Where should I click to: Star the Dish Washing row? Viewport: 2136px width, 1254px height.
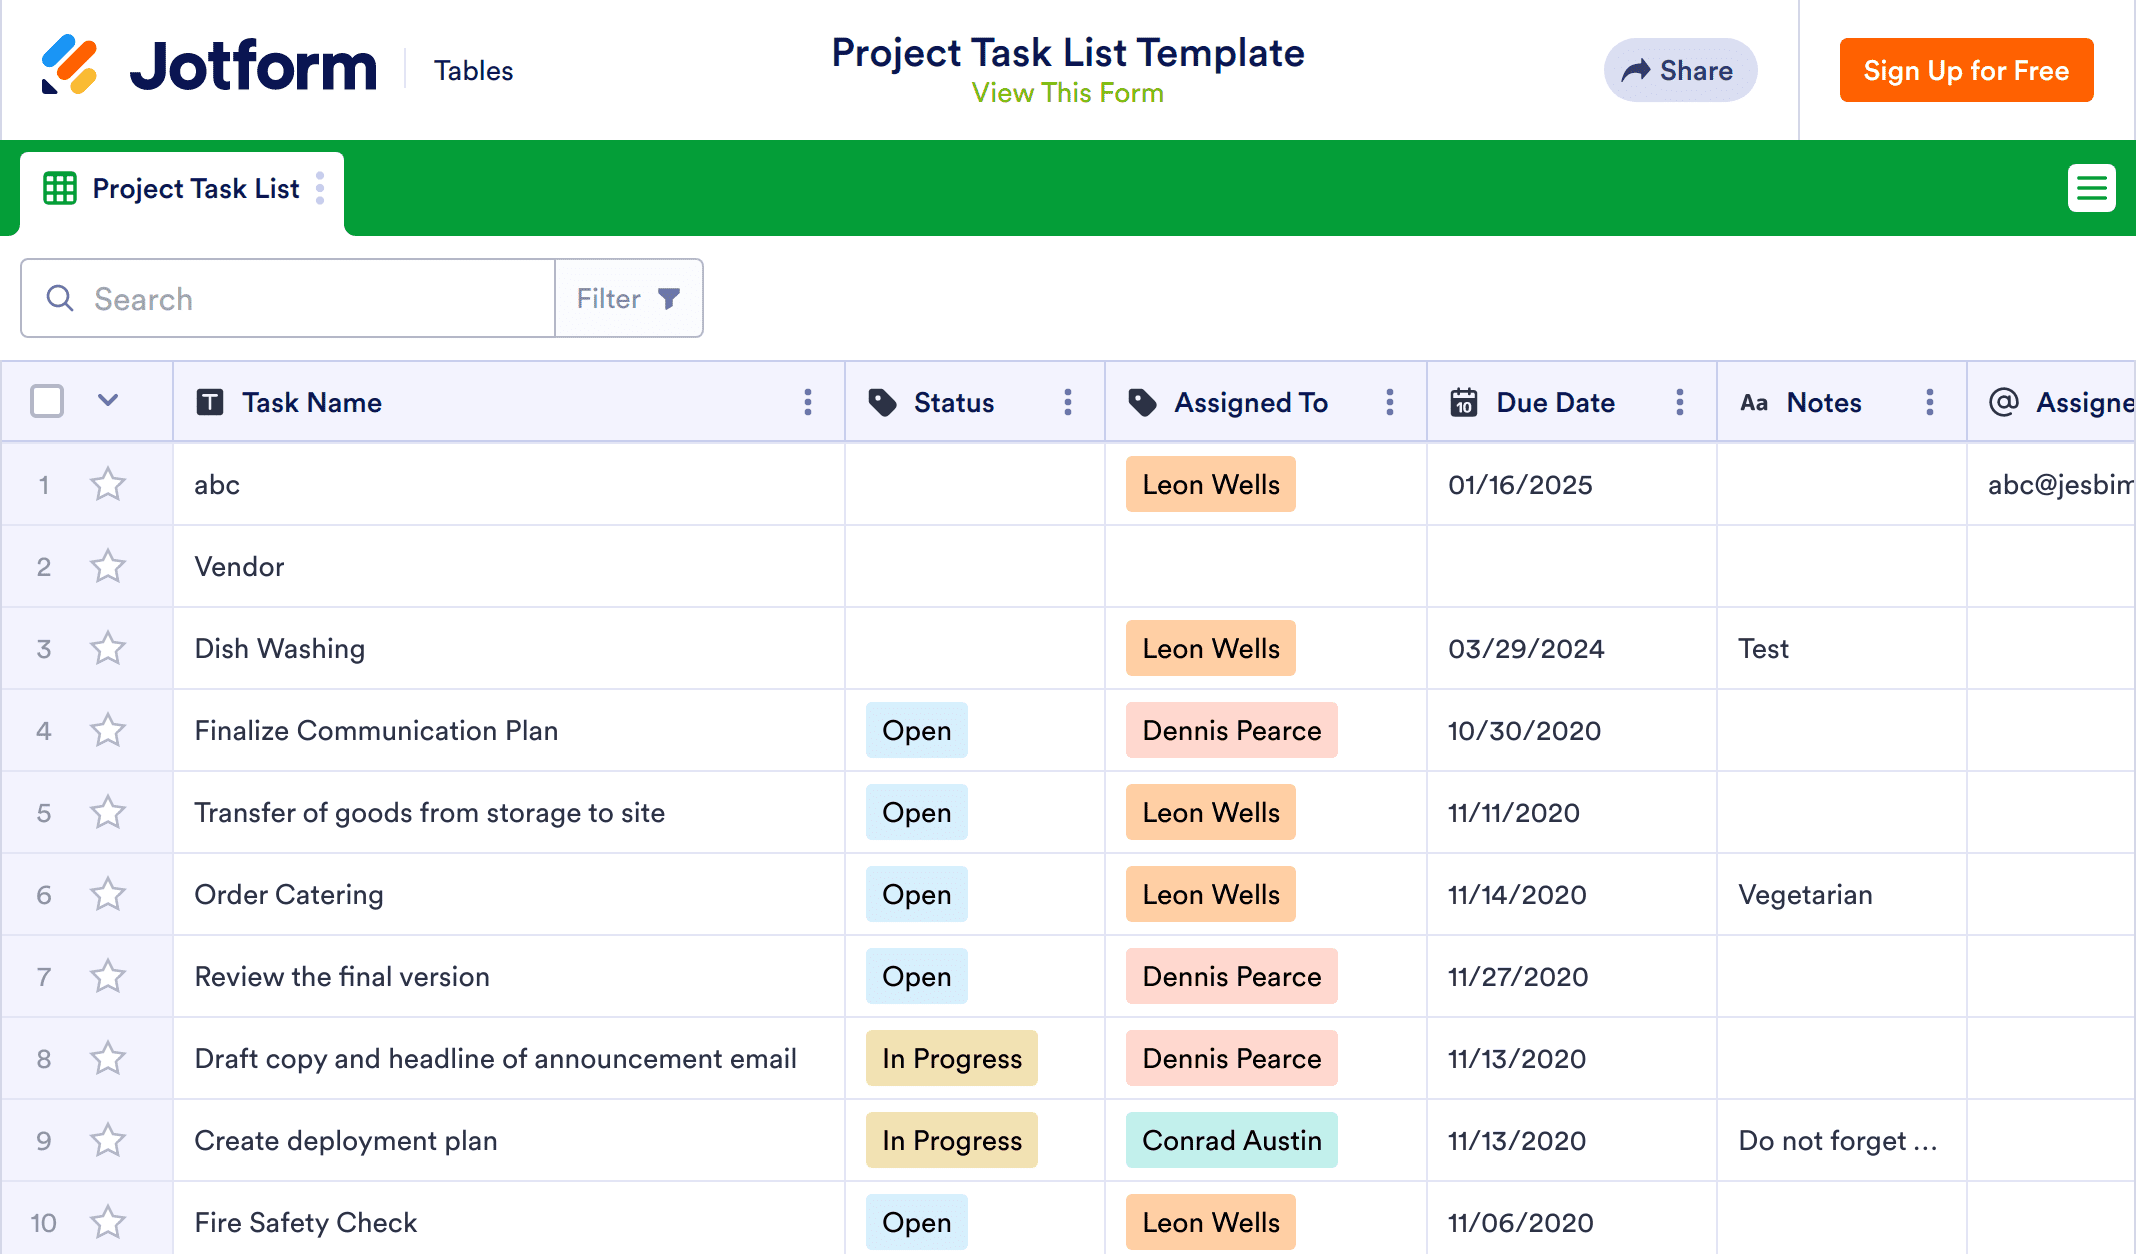[x=107, y=649]
